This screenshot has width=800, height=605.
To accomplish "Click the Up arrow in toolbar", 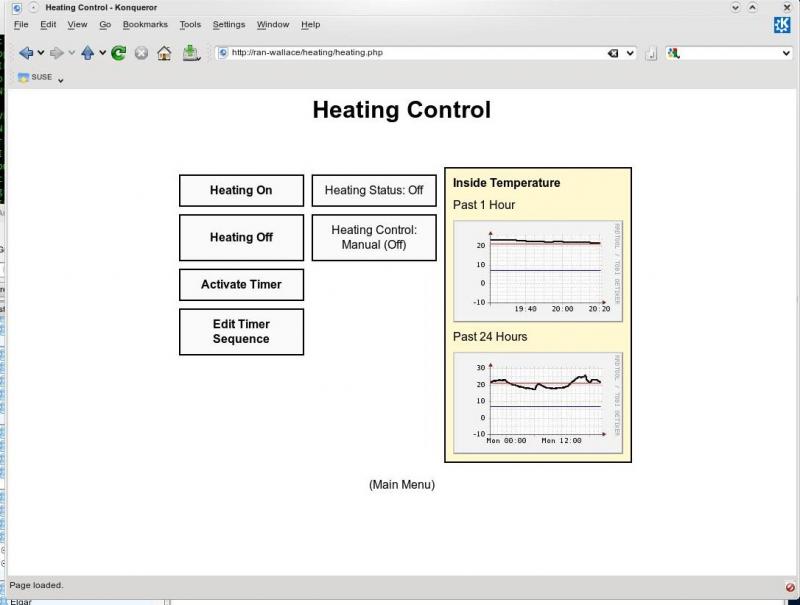I will 87,53.
